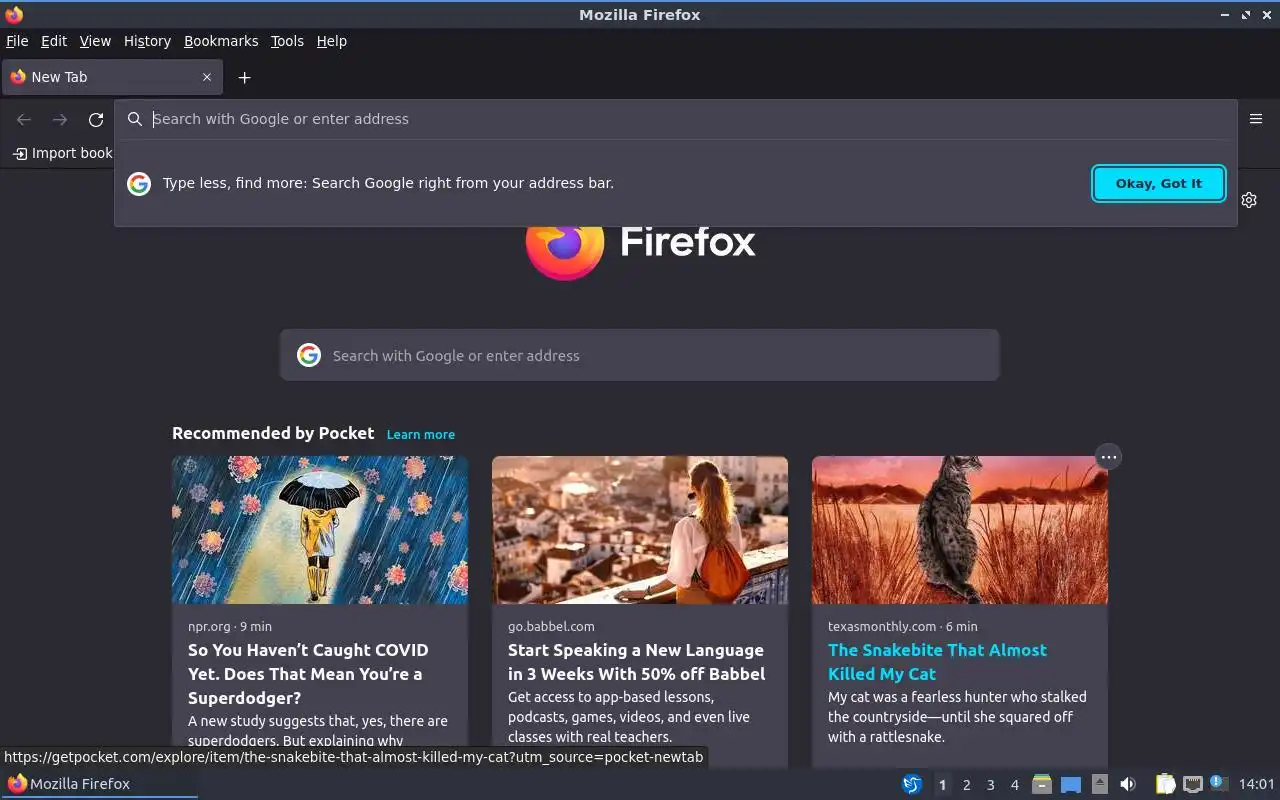1280x800 pixels.
Task: Open the Help menu
Action: [x=331, y=41]
